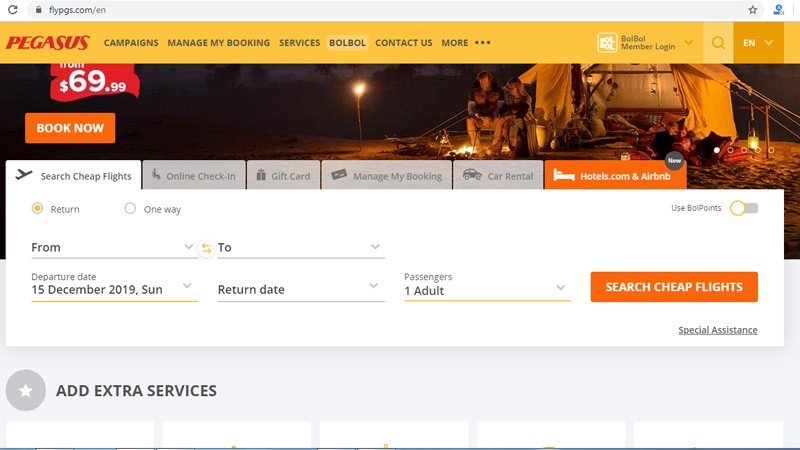The width and height of the screenshot is (800, 450).
Task: Reload the page with the browser refresh icon
Action: (13, 10)
